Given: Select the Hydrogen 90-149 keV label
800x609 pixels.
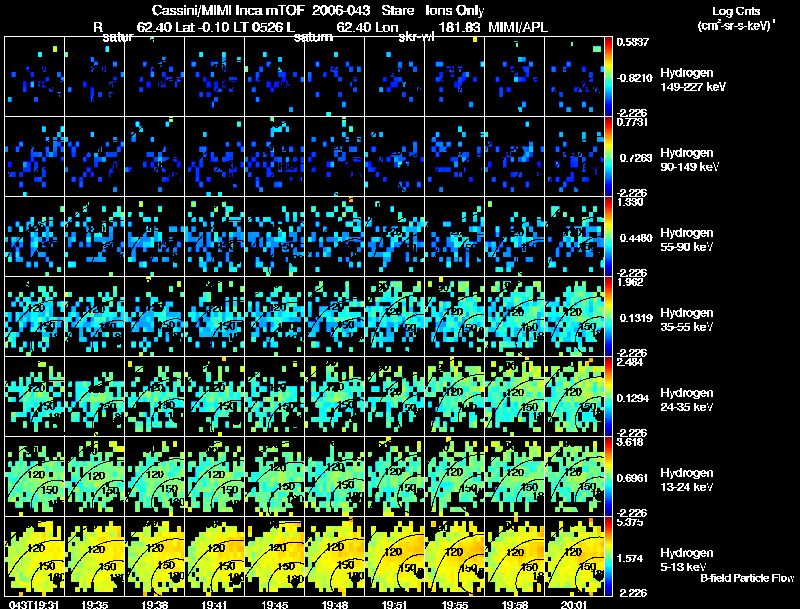Looking at the screenshot, I should coord(690,160).
